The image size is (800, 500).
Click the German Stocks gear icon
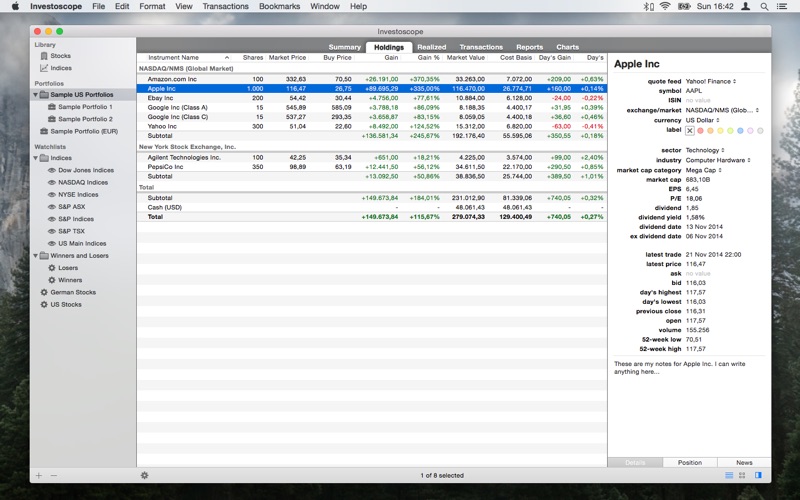tap(44, 292)
